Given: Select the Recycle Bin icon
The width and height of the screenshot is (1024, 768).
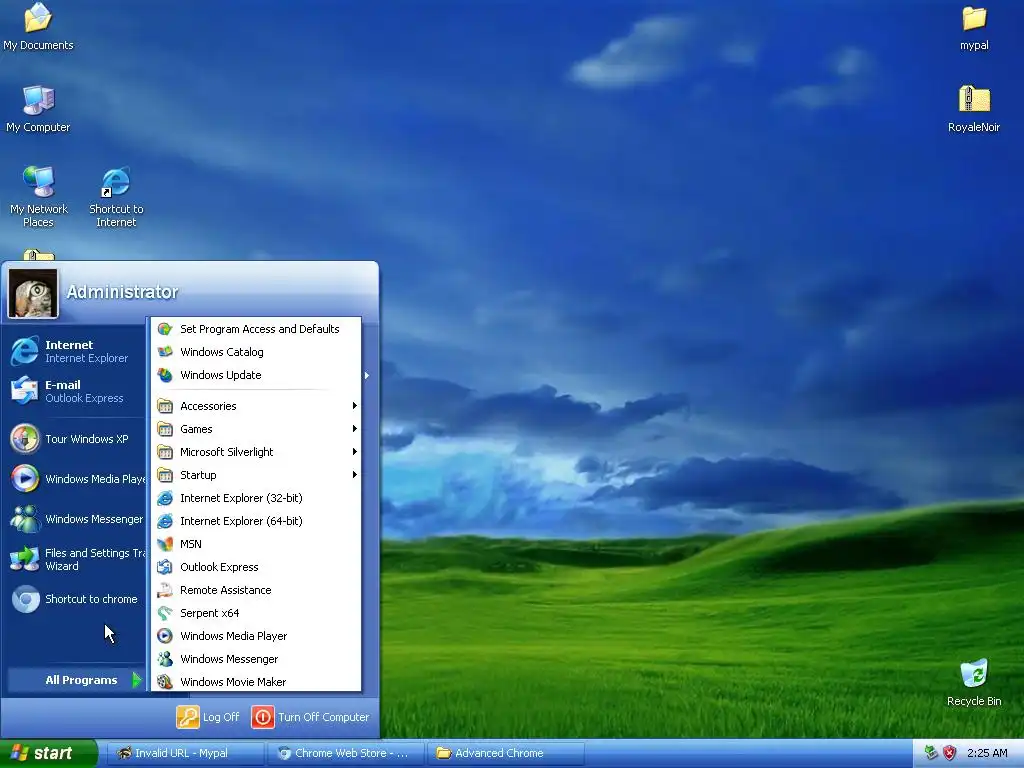Looking at the screenshot, I should coord(974,682).
